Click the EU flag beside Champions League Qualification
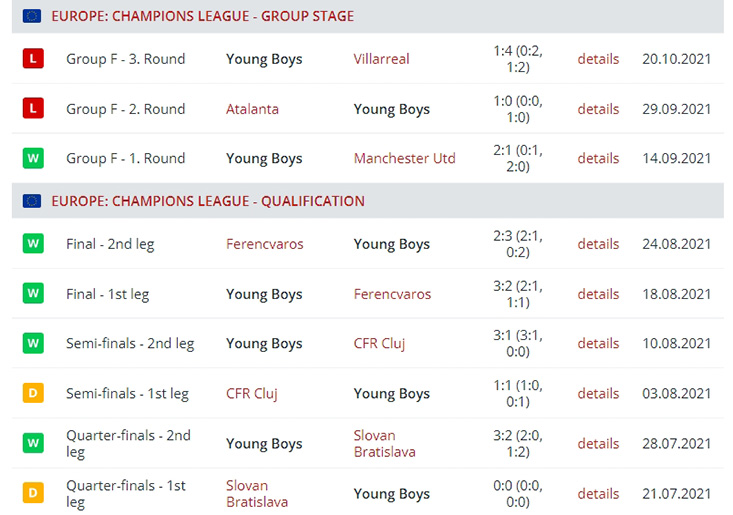 (32, 201)
